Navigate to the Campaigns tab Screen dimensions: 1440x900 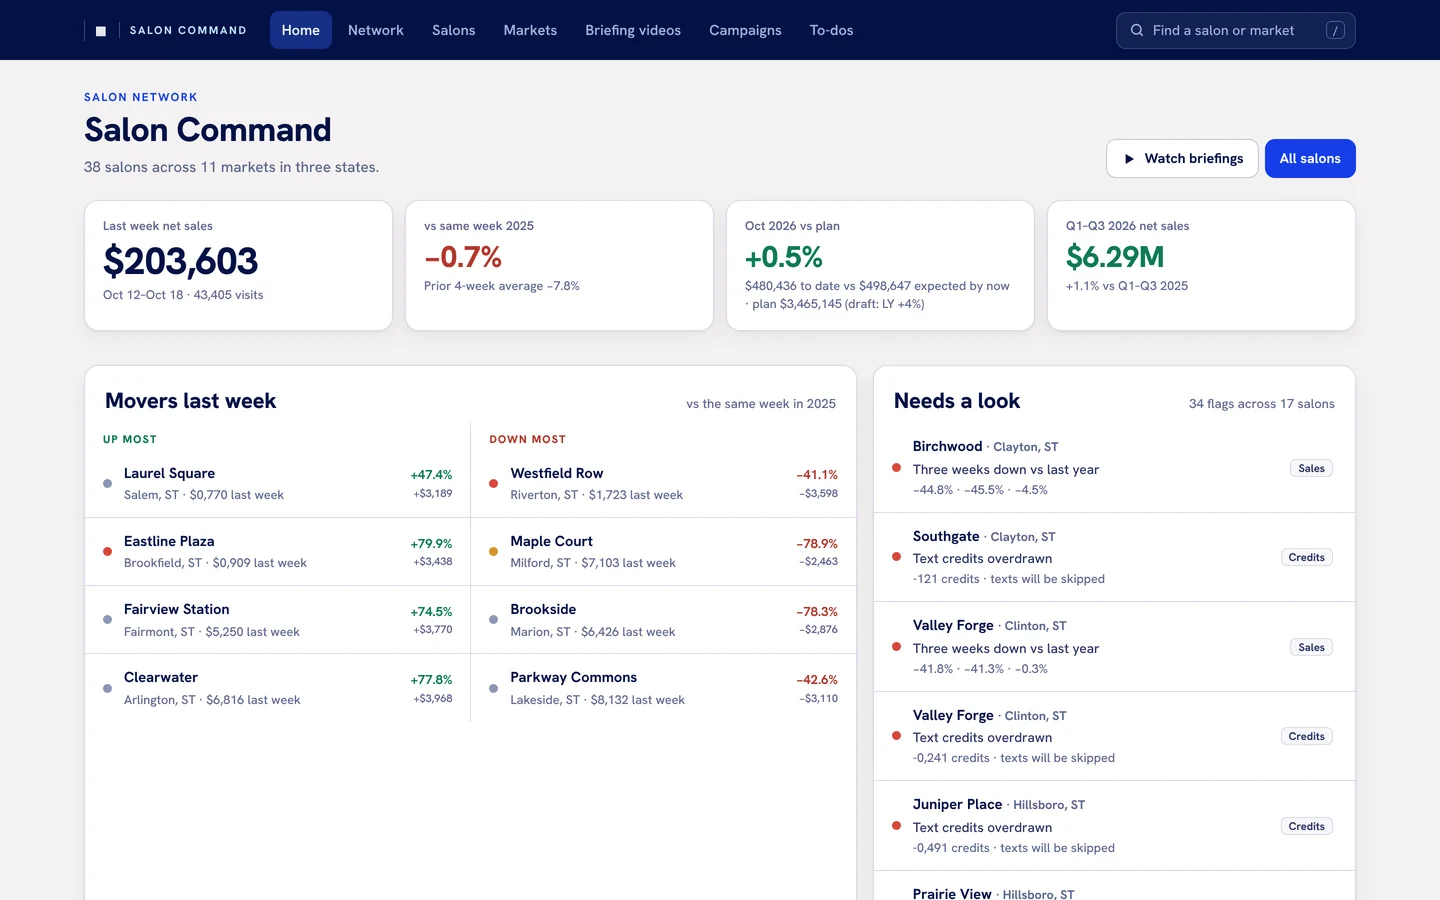tap(745, 30)
